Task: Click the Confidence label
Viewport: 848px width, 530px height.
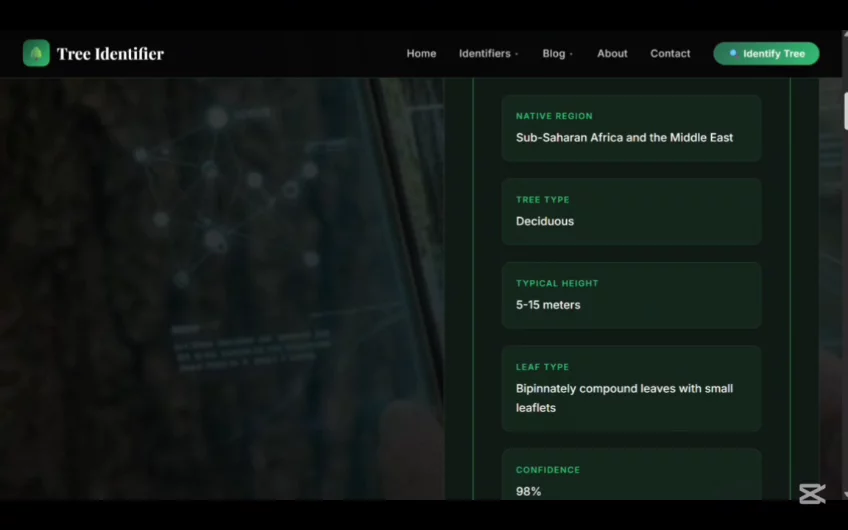Action: point(548,470)
